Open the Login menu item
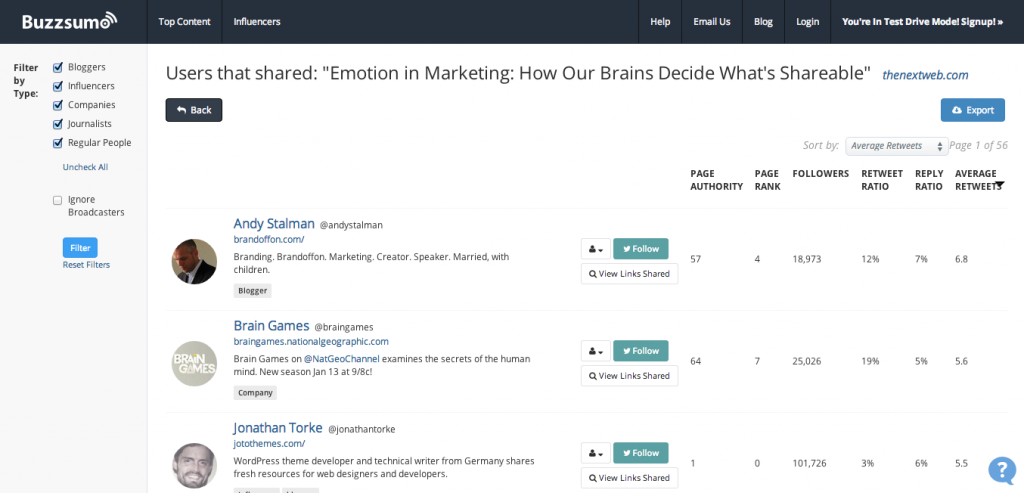Screen dimensions: 1024x493 coord(807,22)
